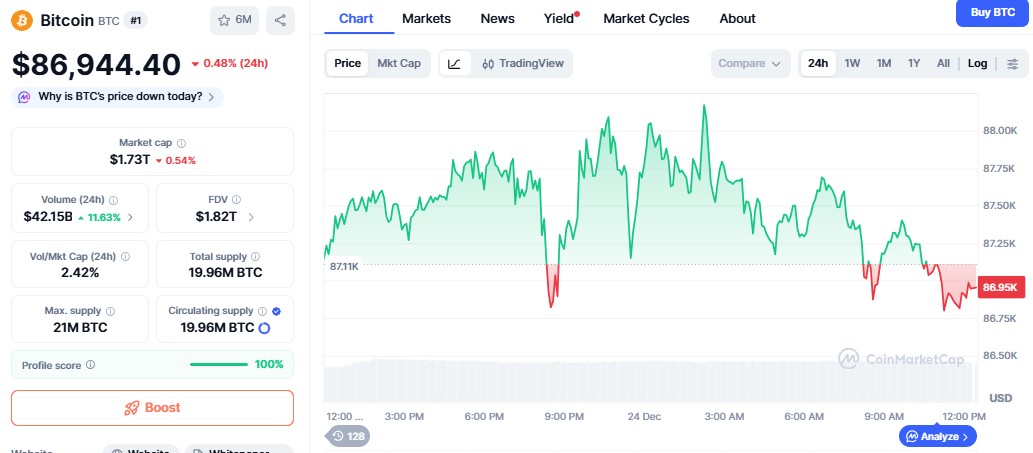Click the Market cap info icon

click(181, 143)
